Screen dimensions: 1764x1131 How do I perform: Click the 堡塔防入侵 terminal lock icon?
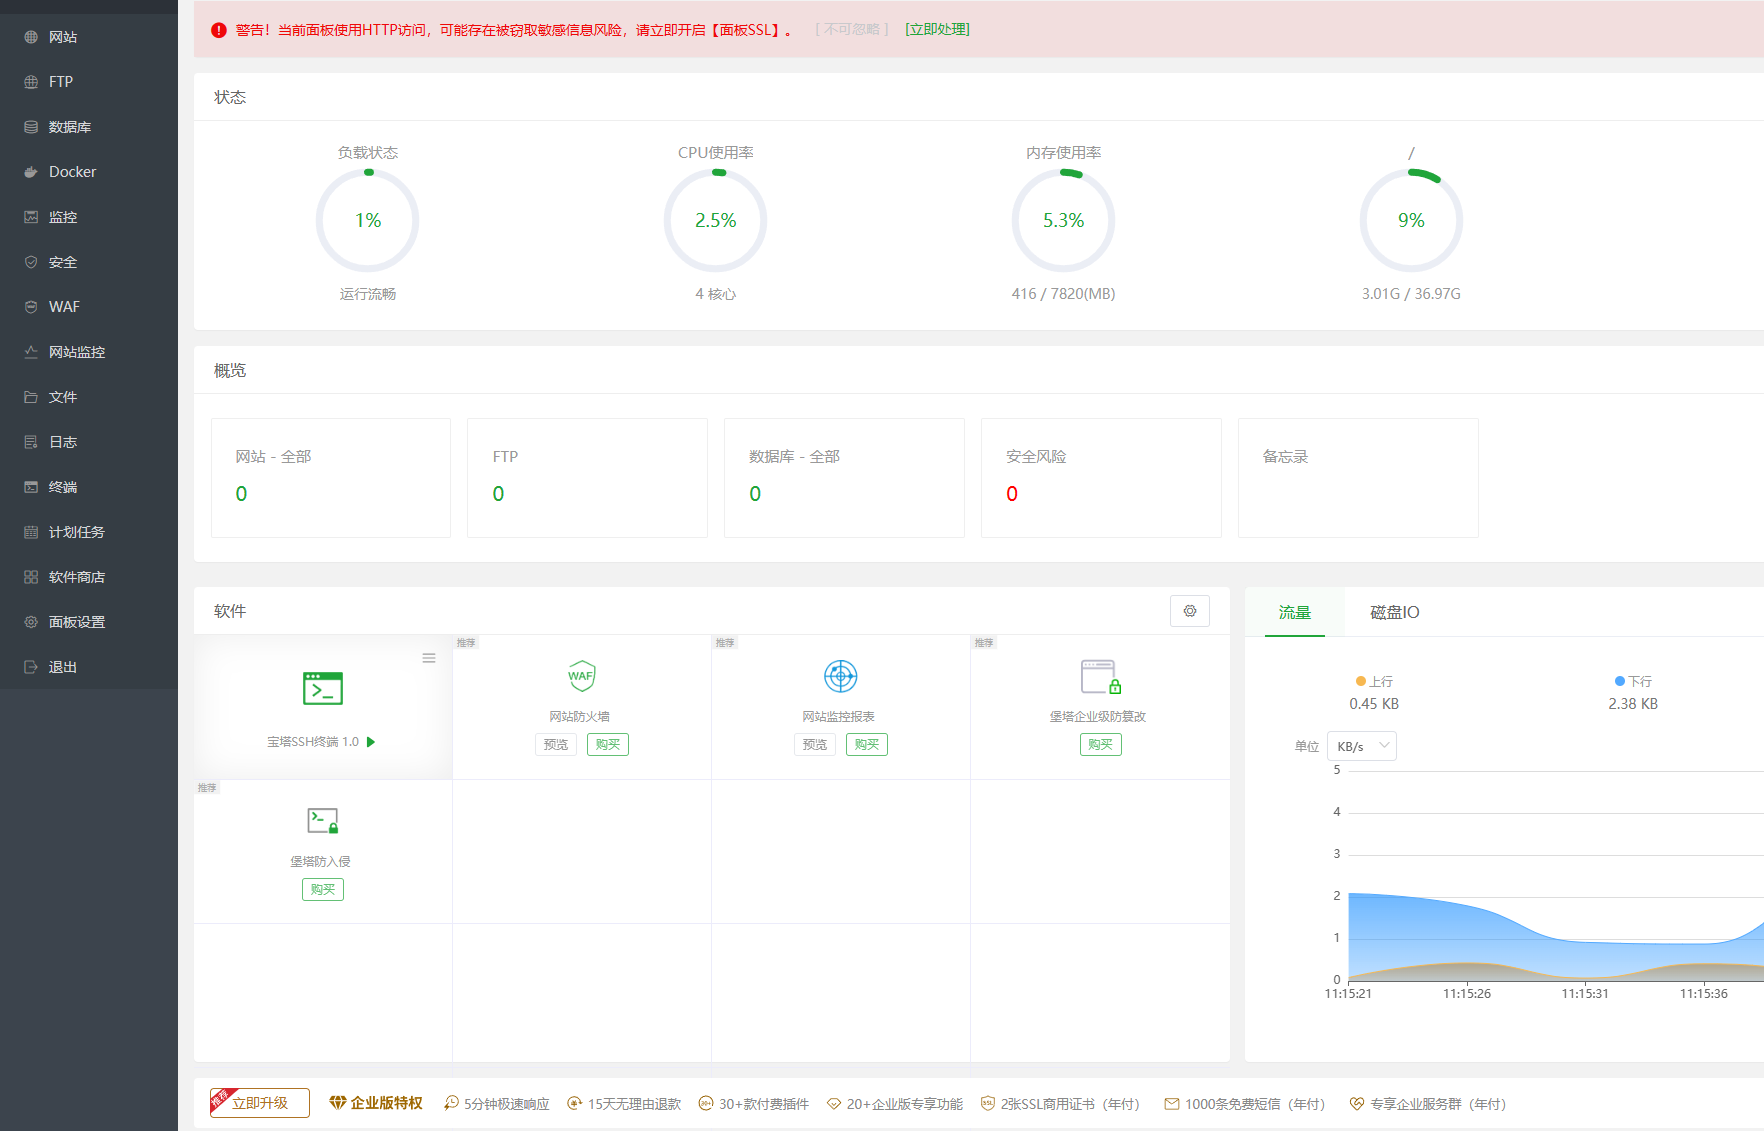(x=323, y=821)
